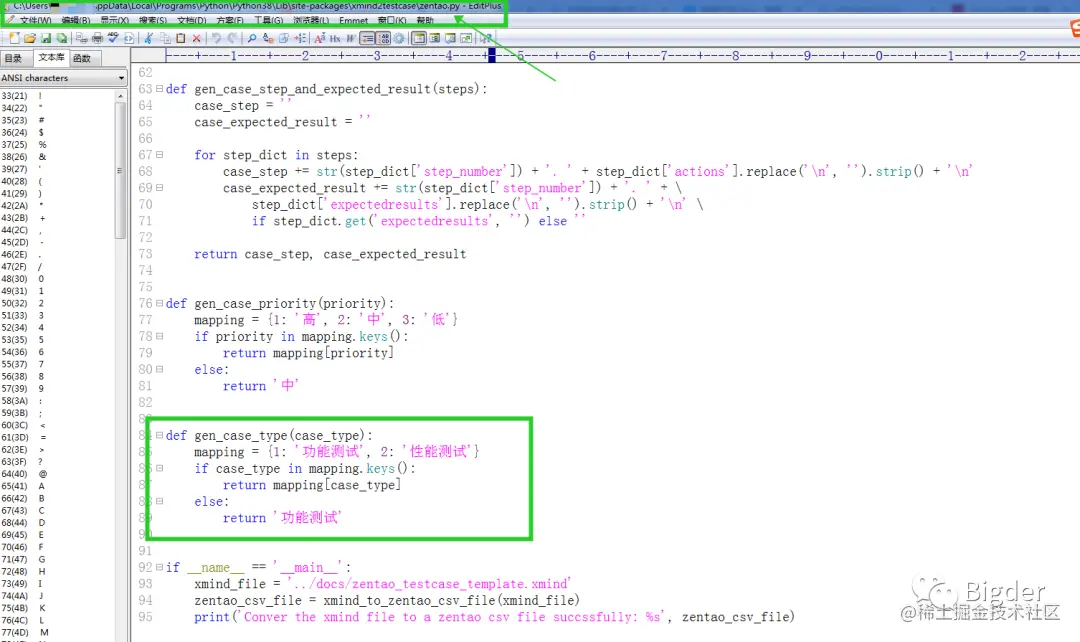
Task: Collapse the gen_case_priority function fold
Action: 159,303
